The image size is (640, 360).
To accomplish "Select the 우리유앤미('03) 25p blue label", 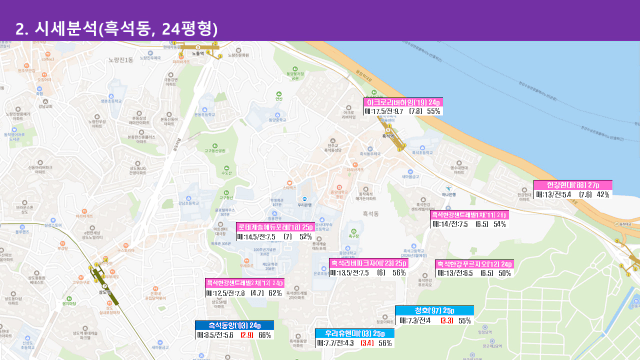I will coord(355,333).
